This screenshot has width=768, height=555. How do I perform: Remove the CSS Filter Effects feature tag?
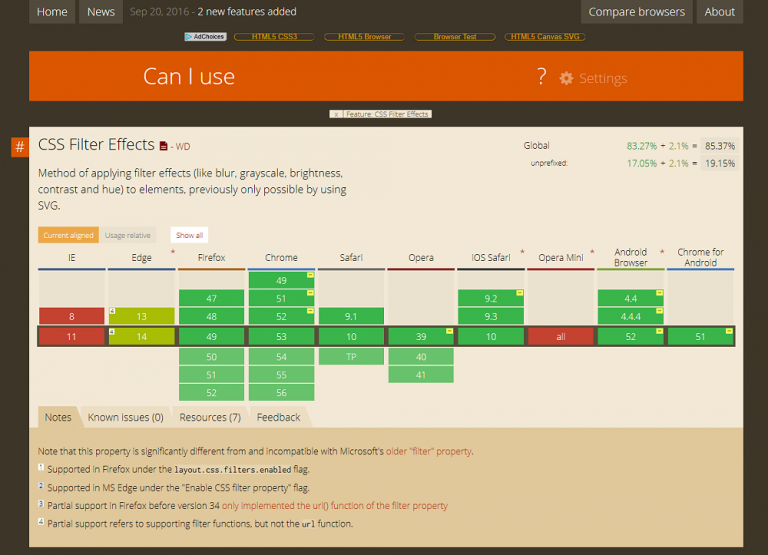click(x=336, y=114)
